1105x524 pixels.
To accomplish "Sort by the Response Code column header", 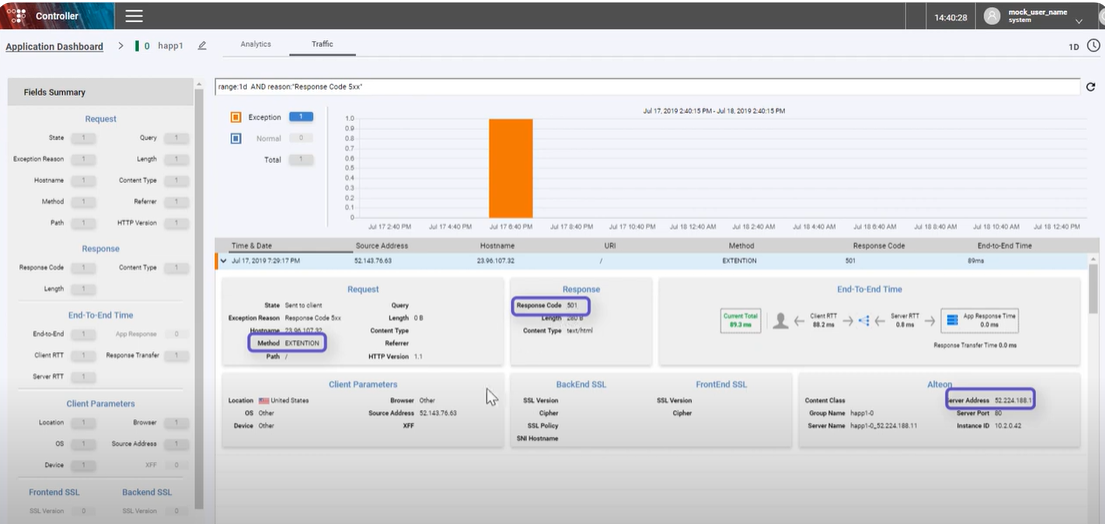I will point(879,246).
